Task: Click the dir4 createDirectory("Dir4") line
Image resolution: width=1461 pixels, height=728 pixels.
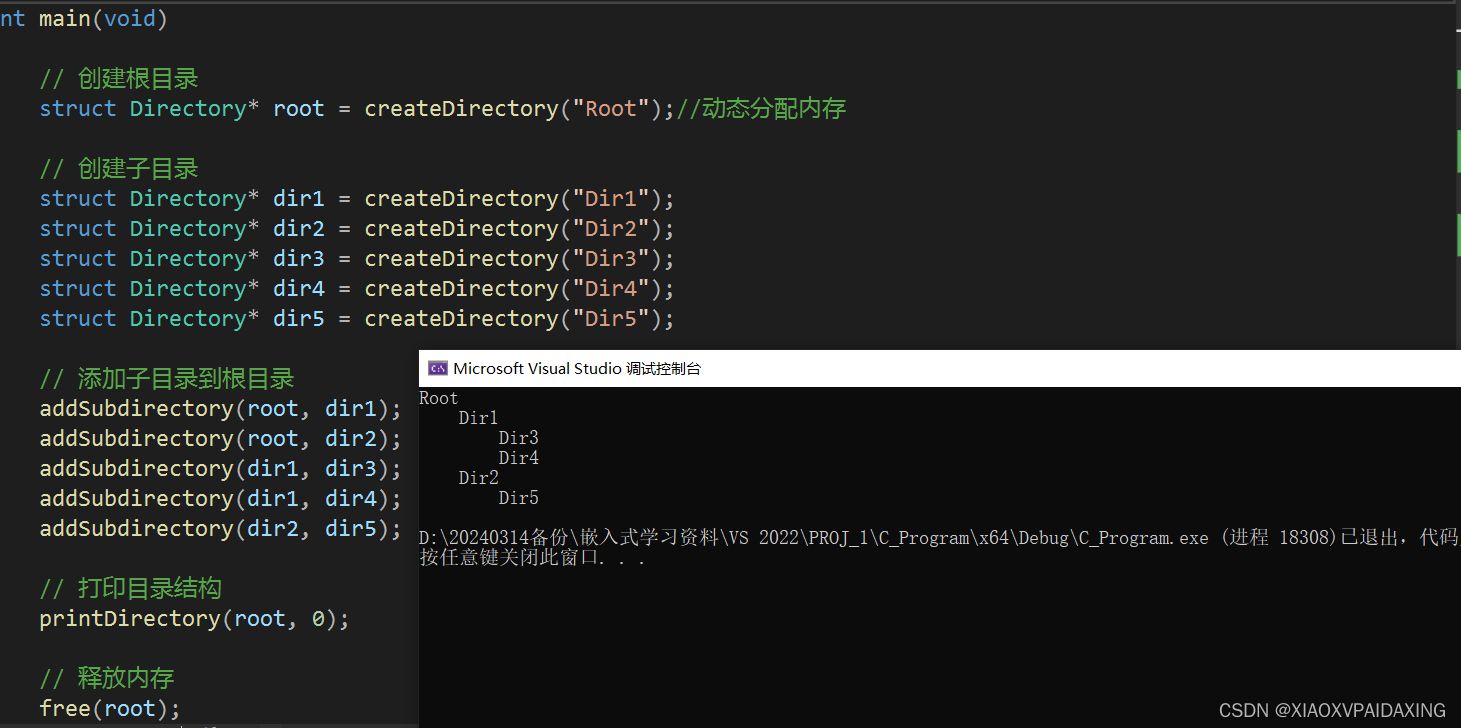Action: (358, 288)
